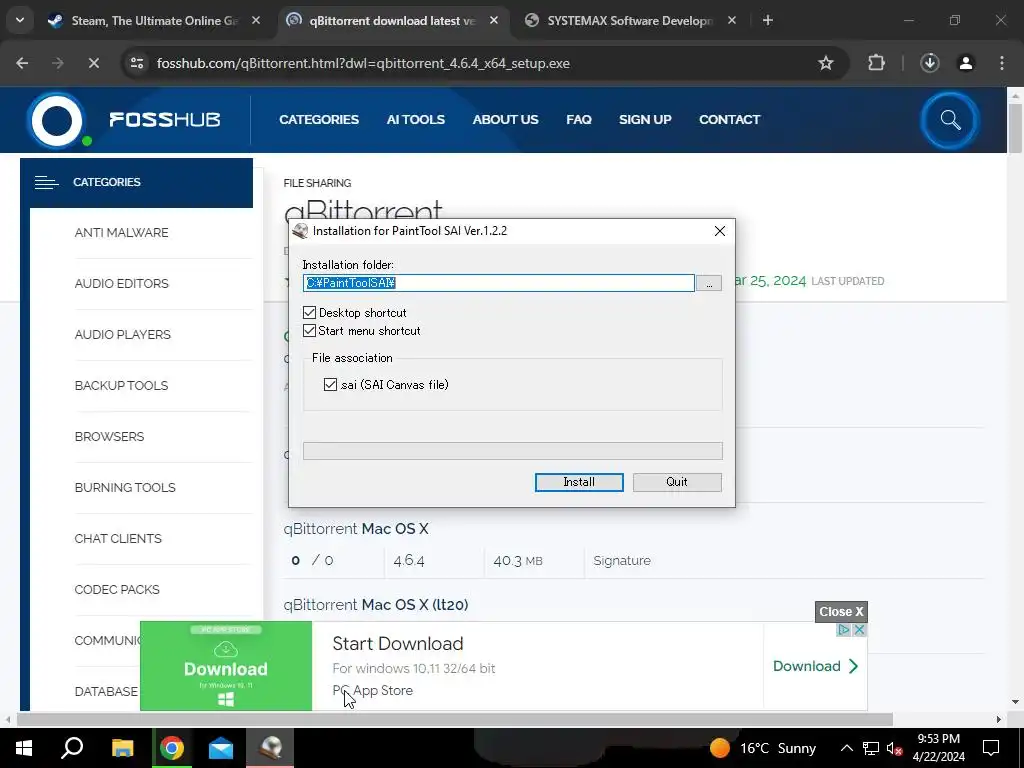The width and height of the screenshot is (1024, 768).
Task: Open Windows taskbar search
Action: [x=72, y=748]
